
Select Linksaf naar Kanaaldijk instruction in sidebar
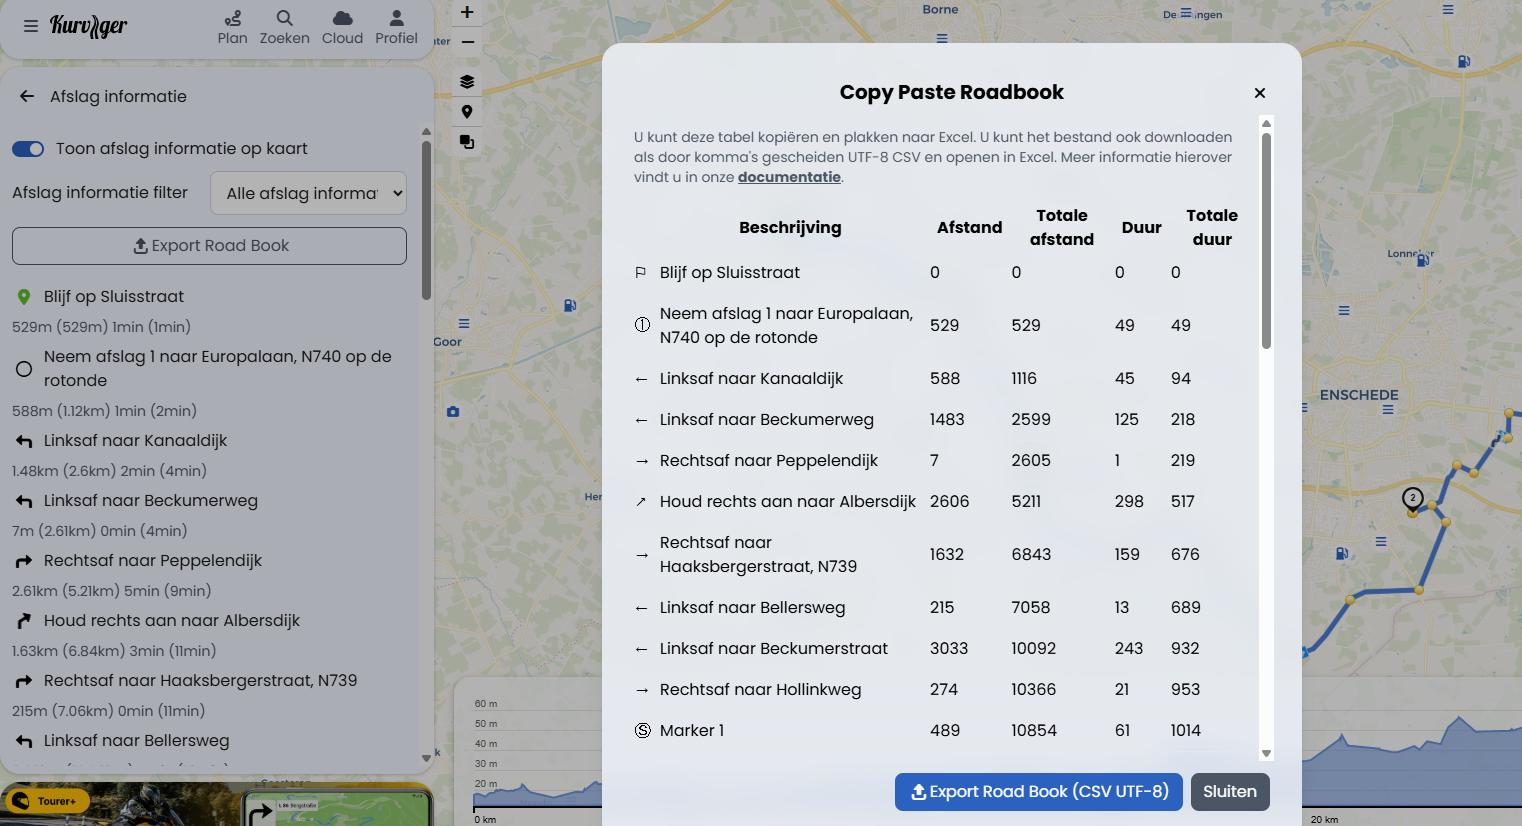[135, 441]
